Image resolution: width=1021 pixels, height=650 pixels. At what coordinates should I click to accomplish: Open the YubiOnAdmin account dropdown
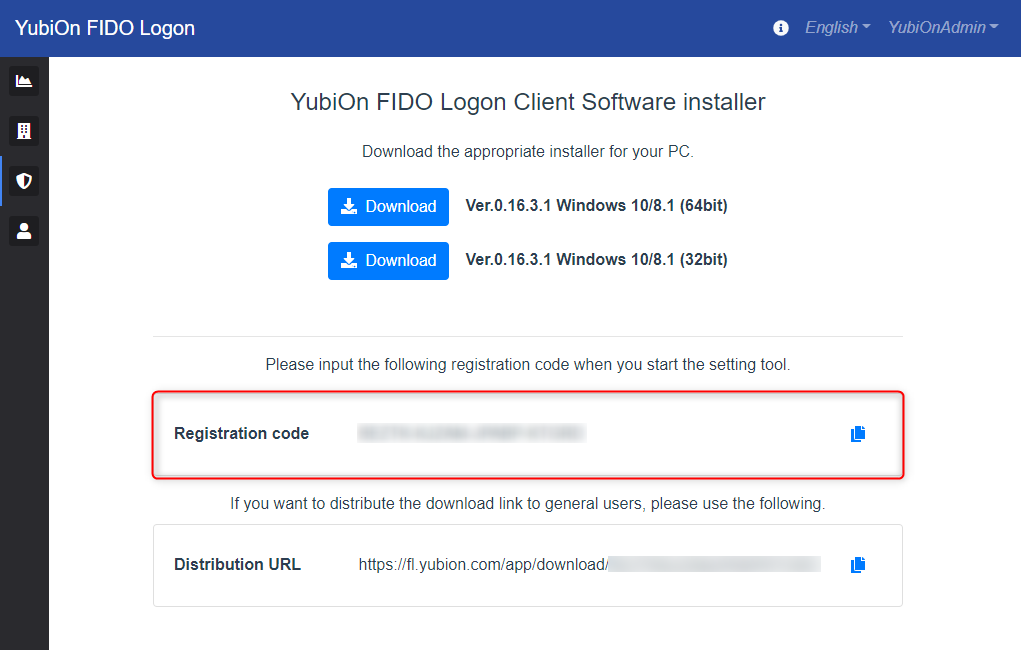coord(943,28)
